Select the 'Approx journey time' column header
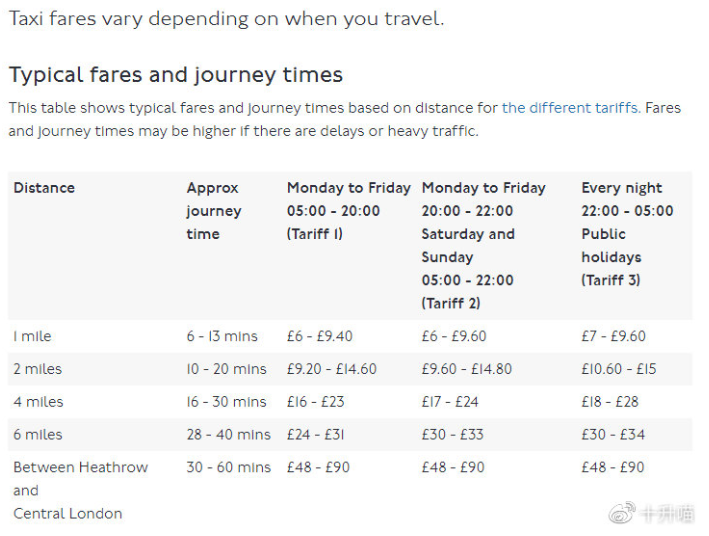This screenshot has width=709, height=536. (x=213, y=211)
